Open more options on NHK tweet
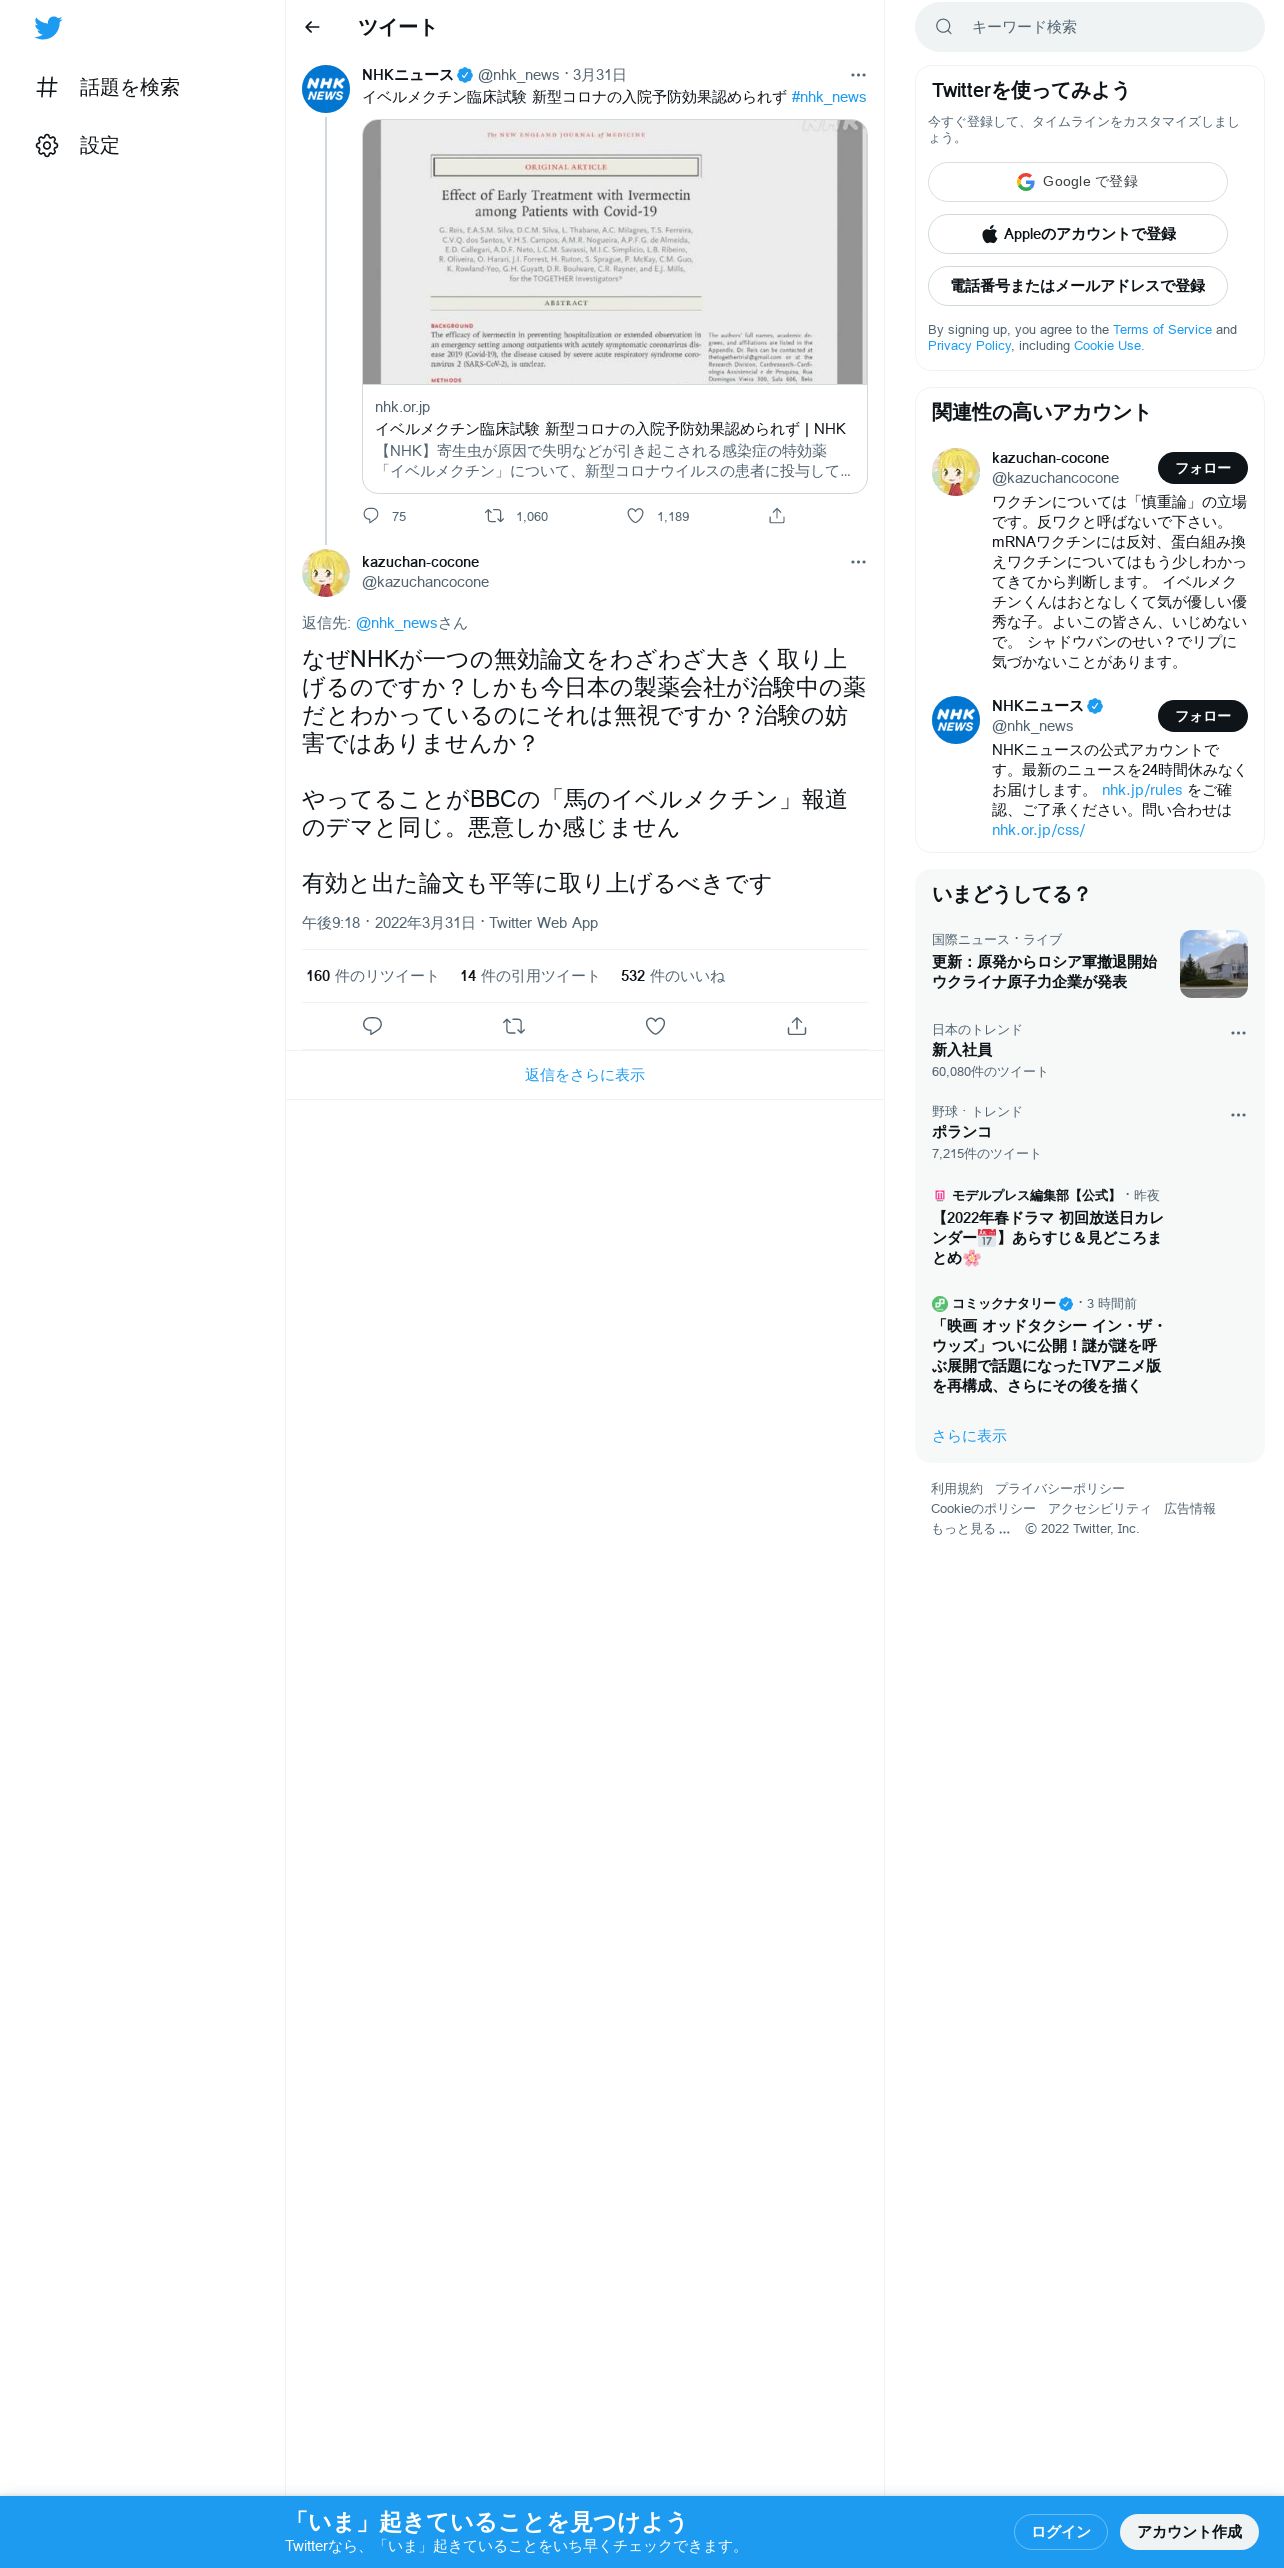Screen dimensions: 1284x2568 (x=858, y=75)
